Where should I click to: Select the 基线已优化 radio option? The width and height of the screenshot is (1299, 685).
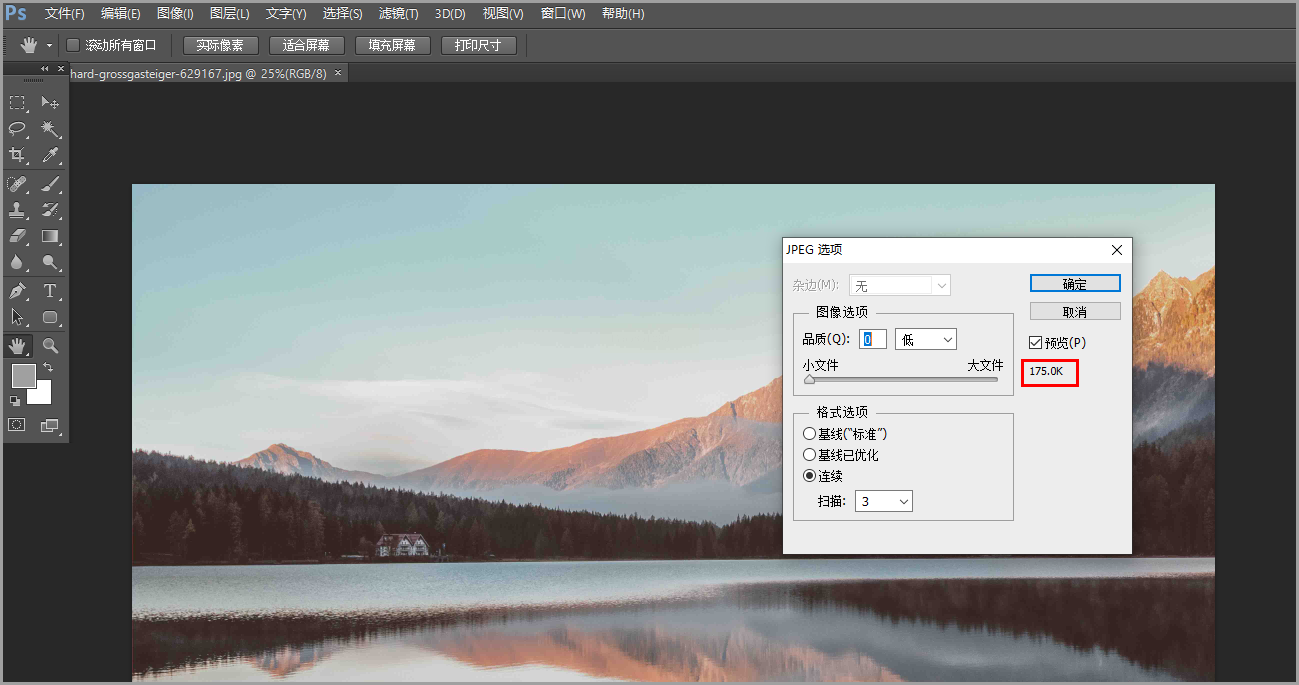point(810,455)
